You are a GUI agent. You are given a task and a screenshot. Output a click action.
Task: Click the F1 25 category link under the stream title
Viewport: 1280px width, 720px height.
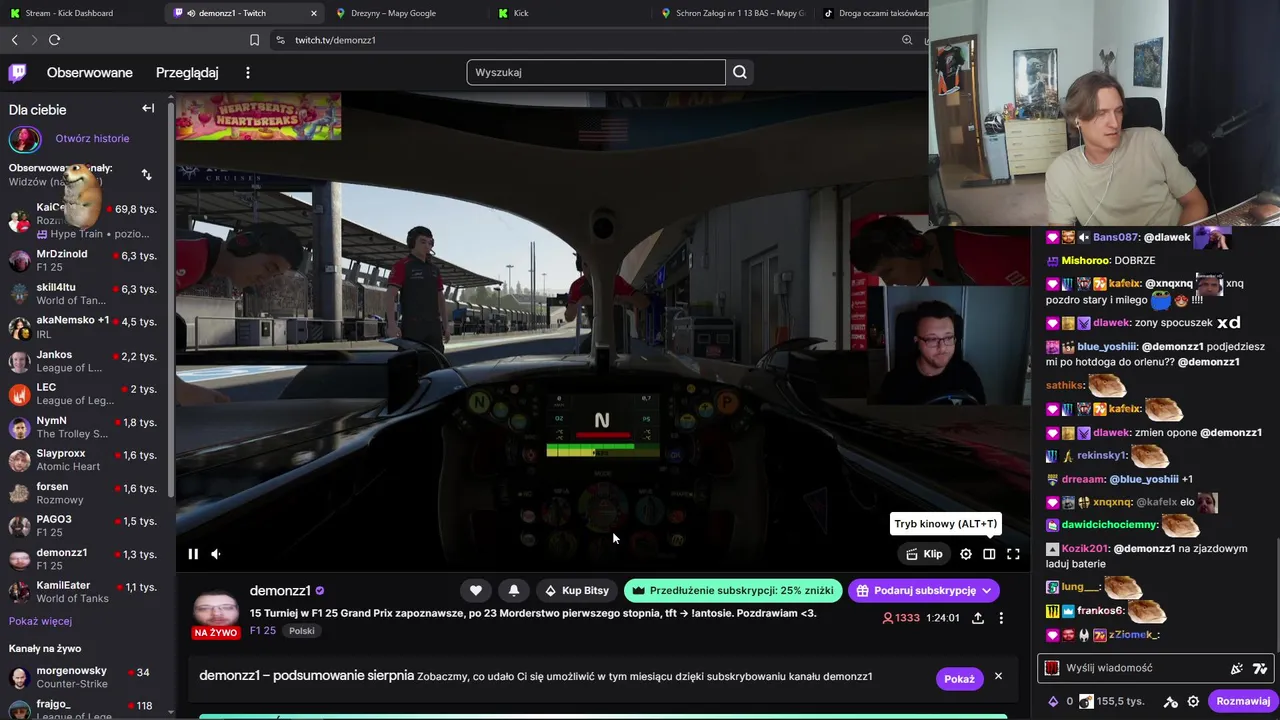point(263,631)
